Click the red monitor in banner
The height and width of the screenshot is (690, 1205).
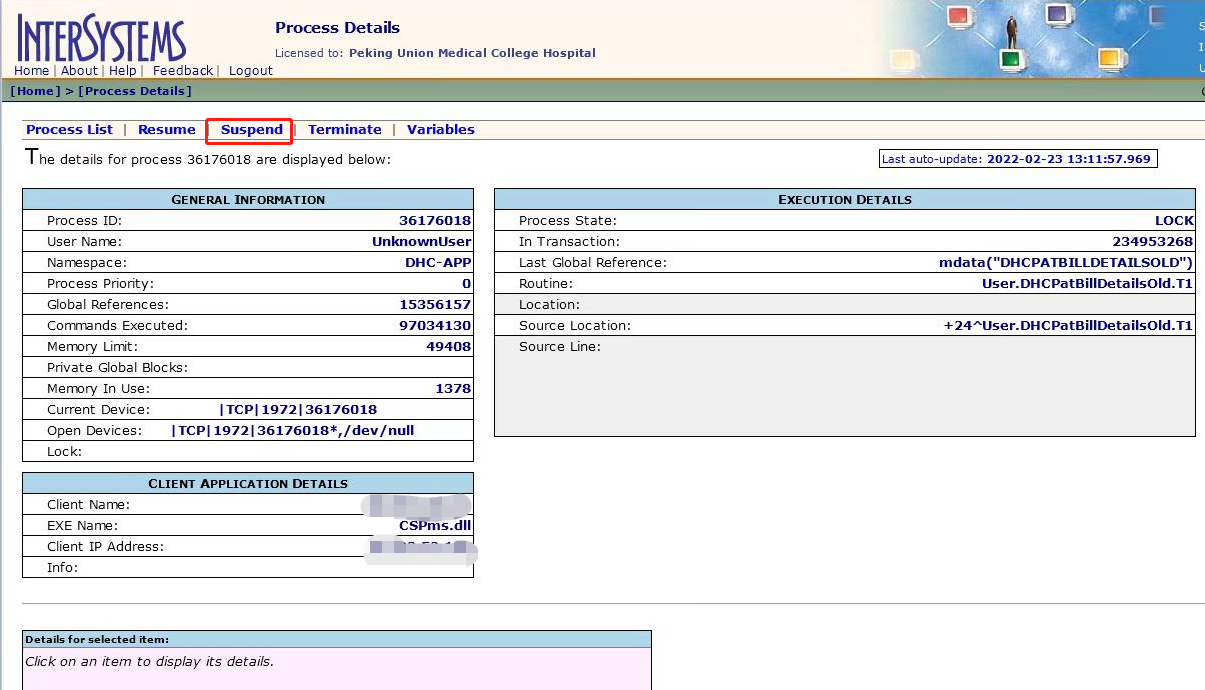(x=959, y=17)
